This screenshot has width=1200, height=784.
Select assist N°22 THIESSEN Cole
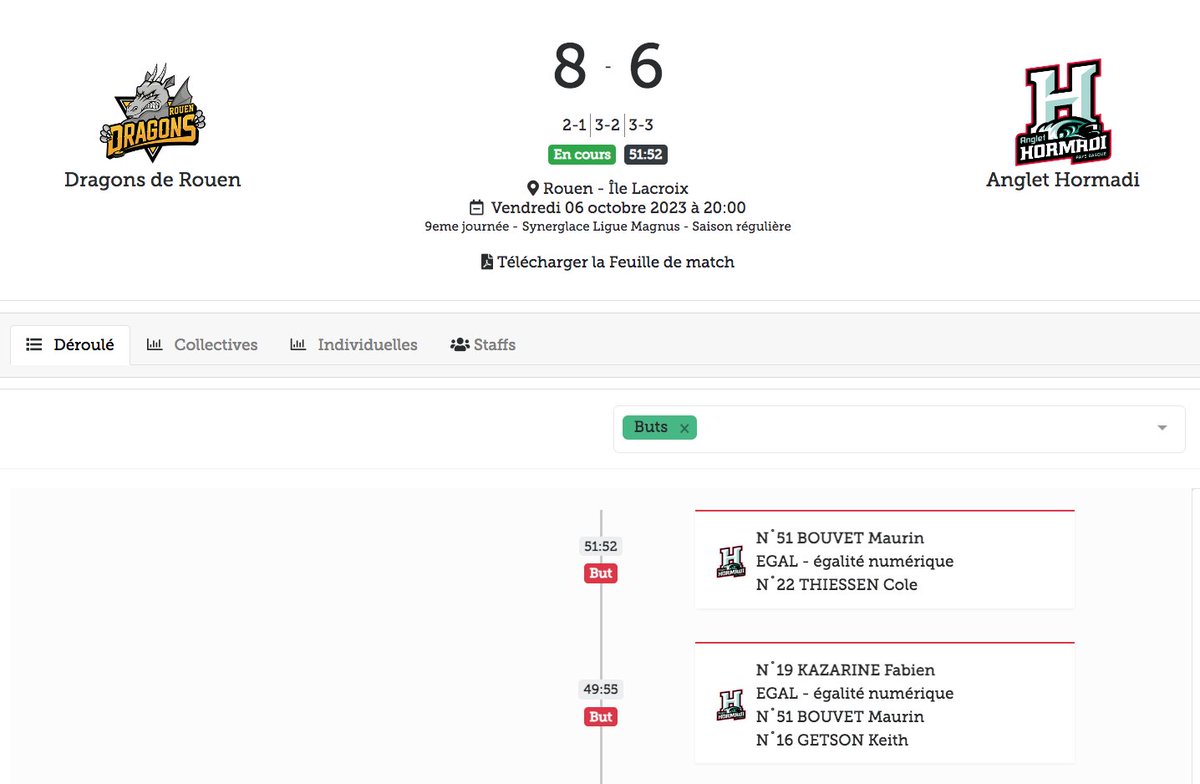click(x=837, y=584)
